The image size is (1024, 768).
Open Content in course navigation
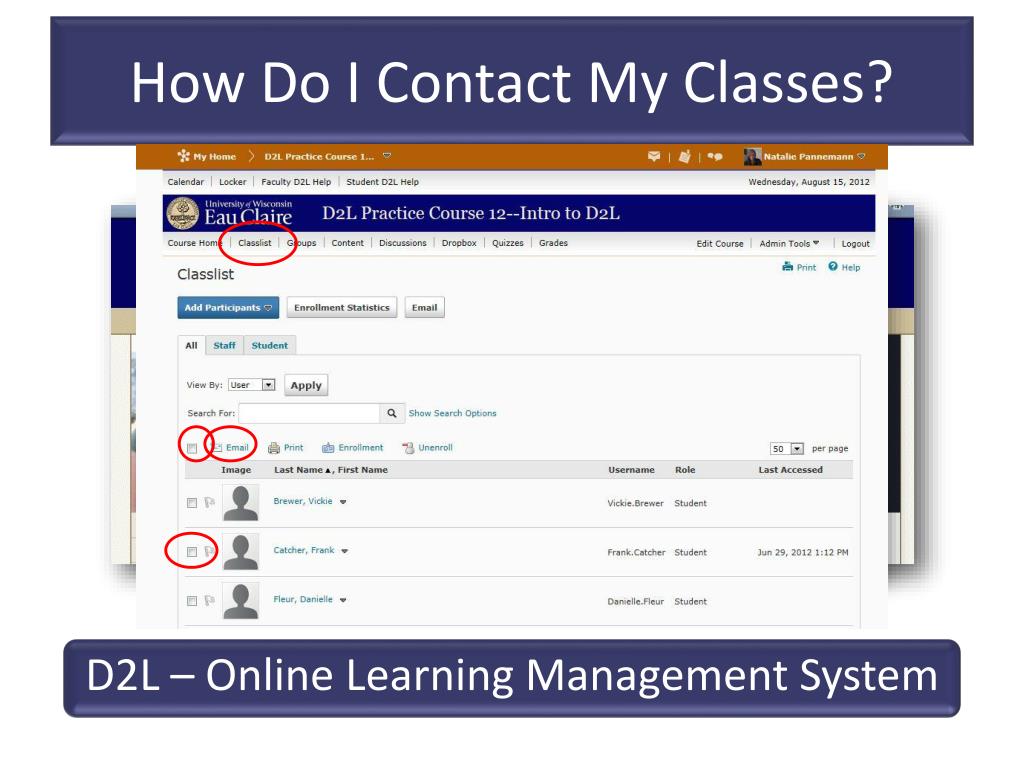(347, 243)
